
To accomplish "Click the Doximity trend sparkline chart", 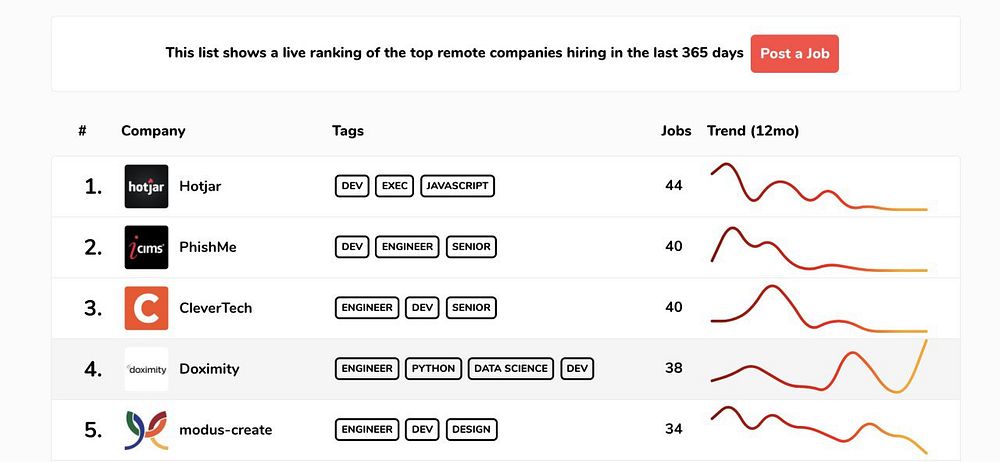I will click(x=819, y=369).
